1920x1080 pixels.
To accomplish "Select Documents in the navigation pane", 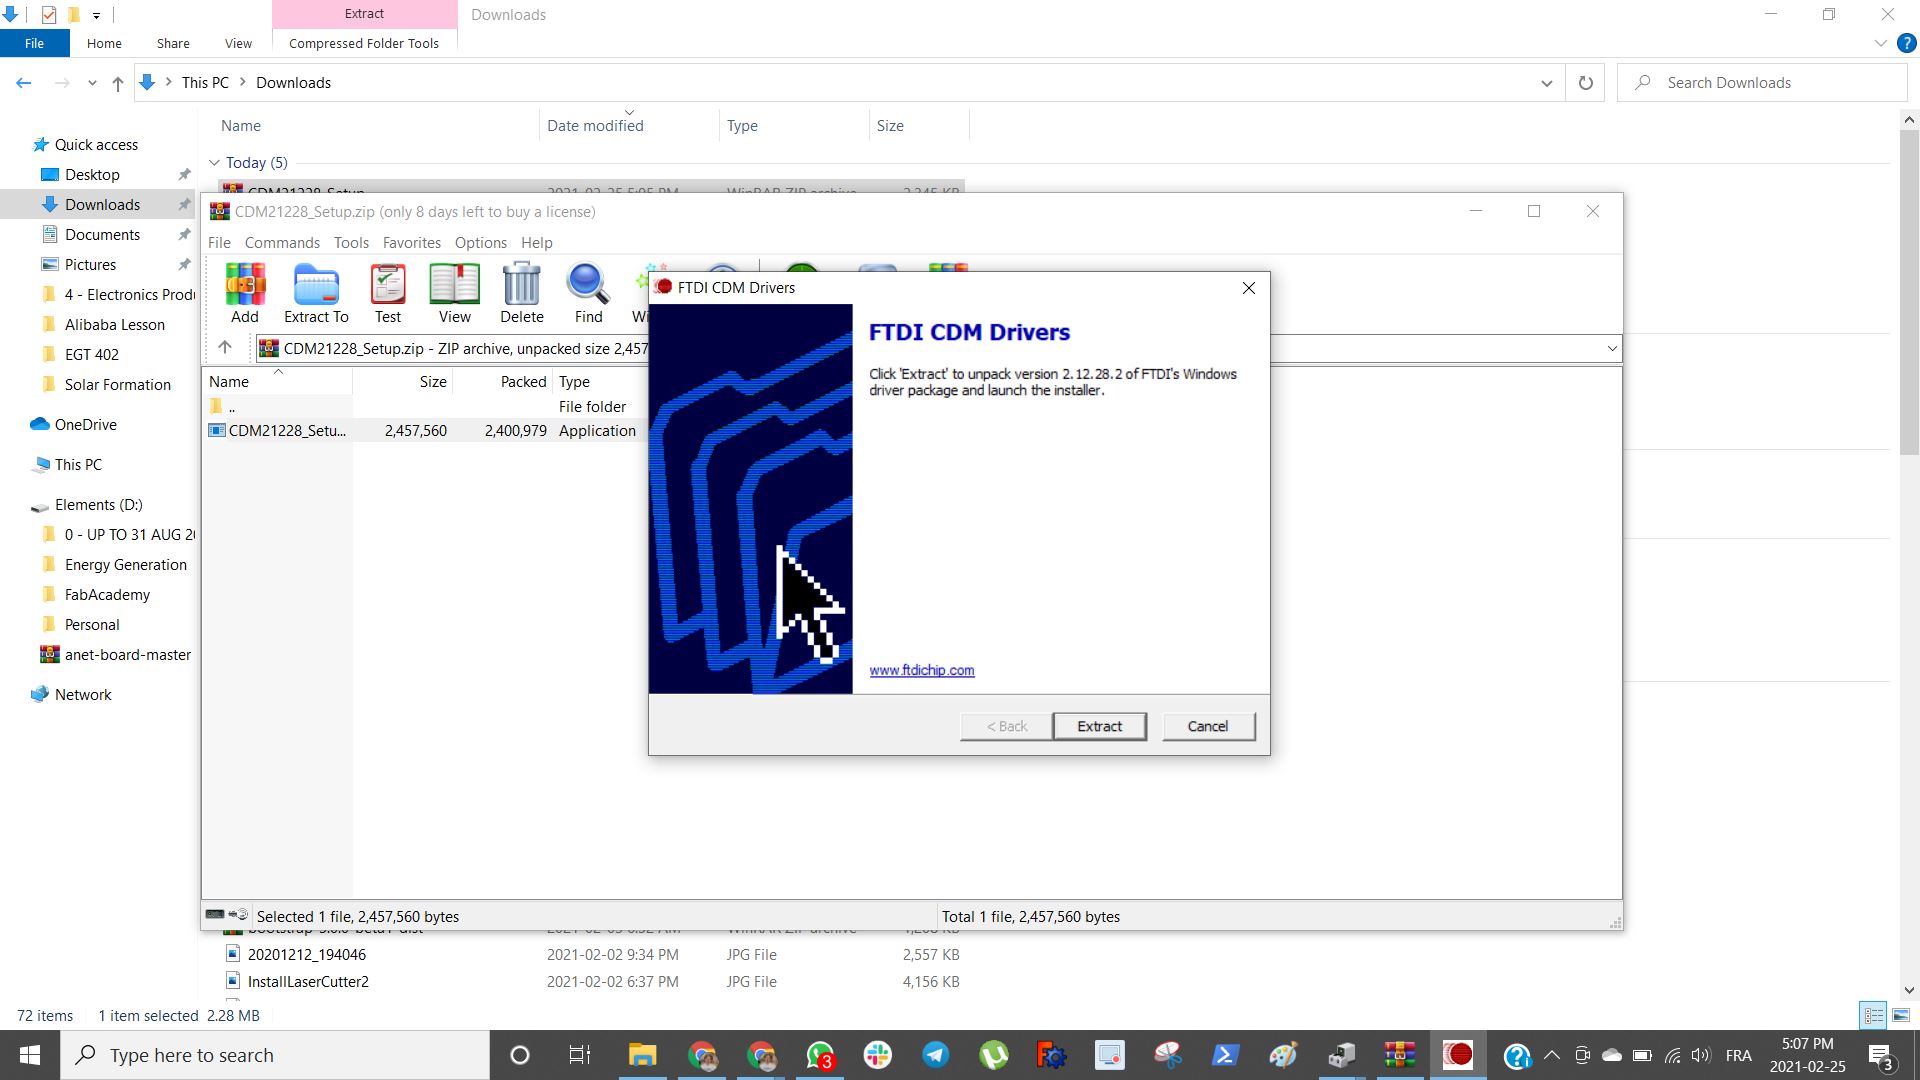I will pos(102,234).
